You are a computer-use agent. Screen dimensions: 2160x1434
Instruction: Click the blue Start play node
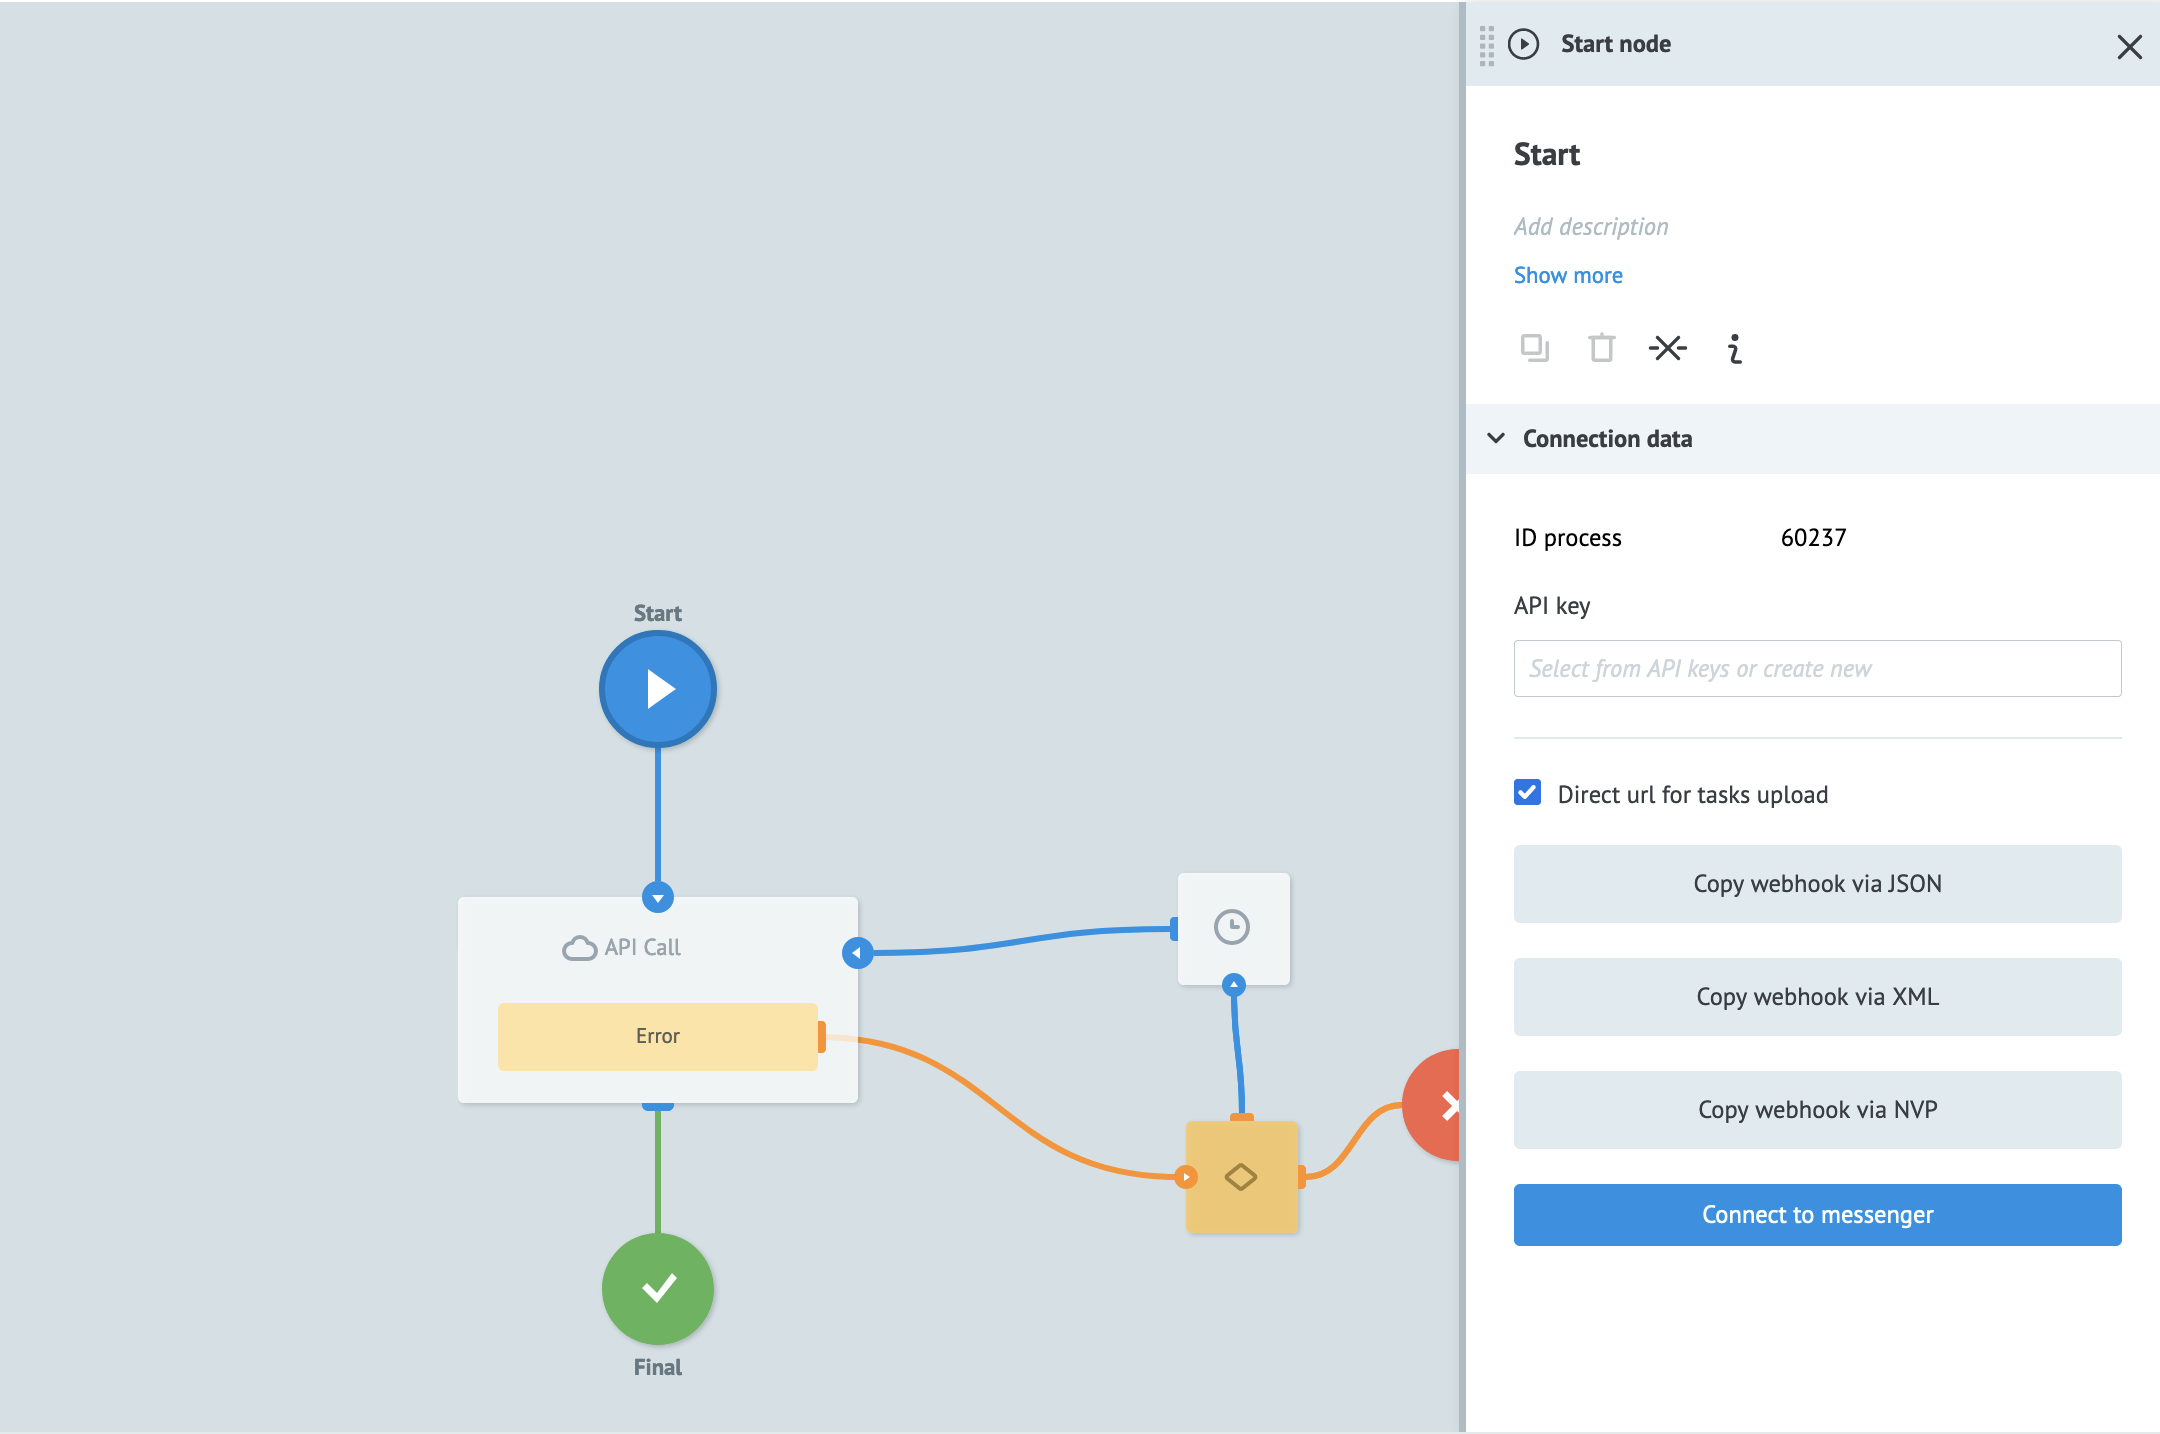[657, 689]
